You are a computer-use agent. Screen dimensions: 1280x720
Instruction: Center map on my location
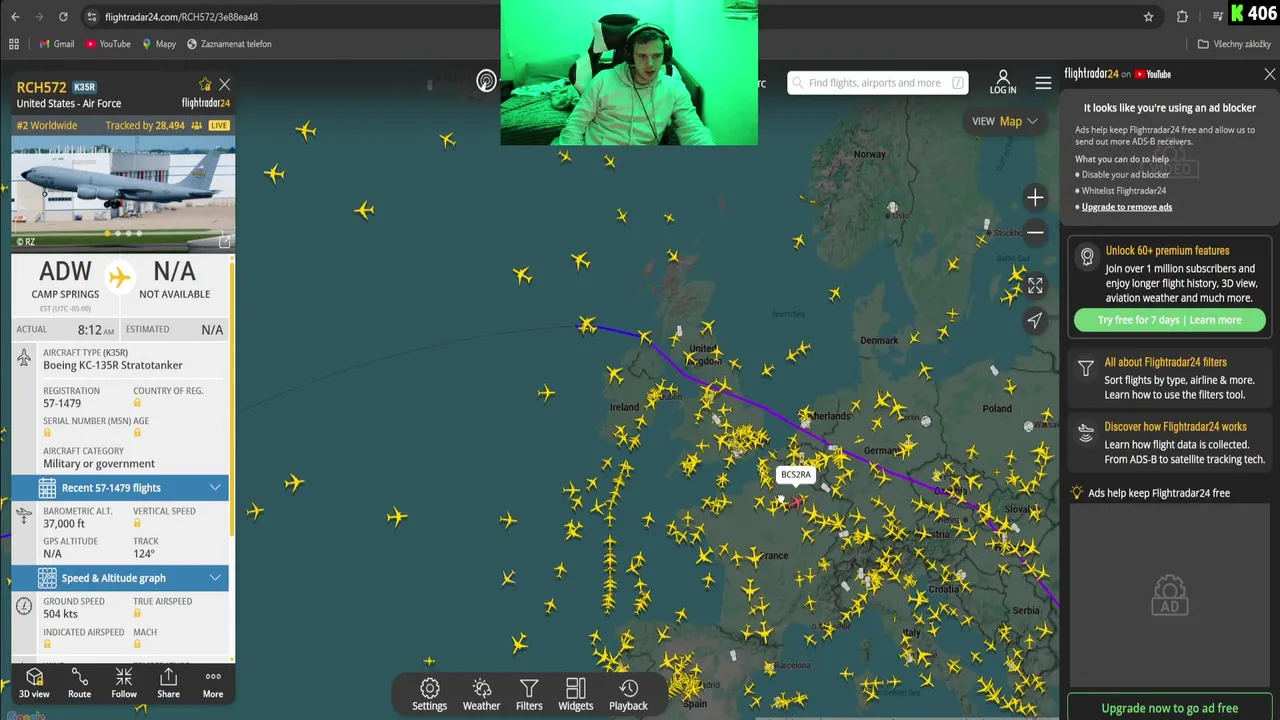pos(1035,320)
